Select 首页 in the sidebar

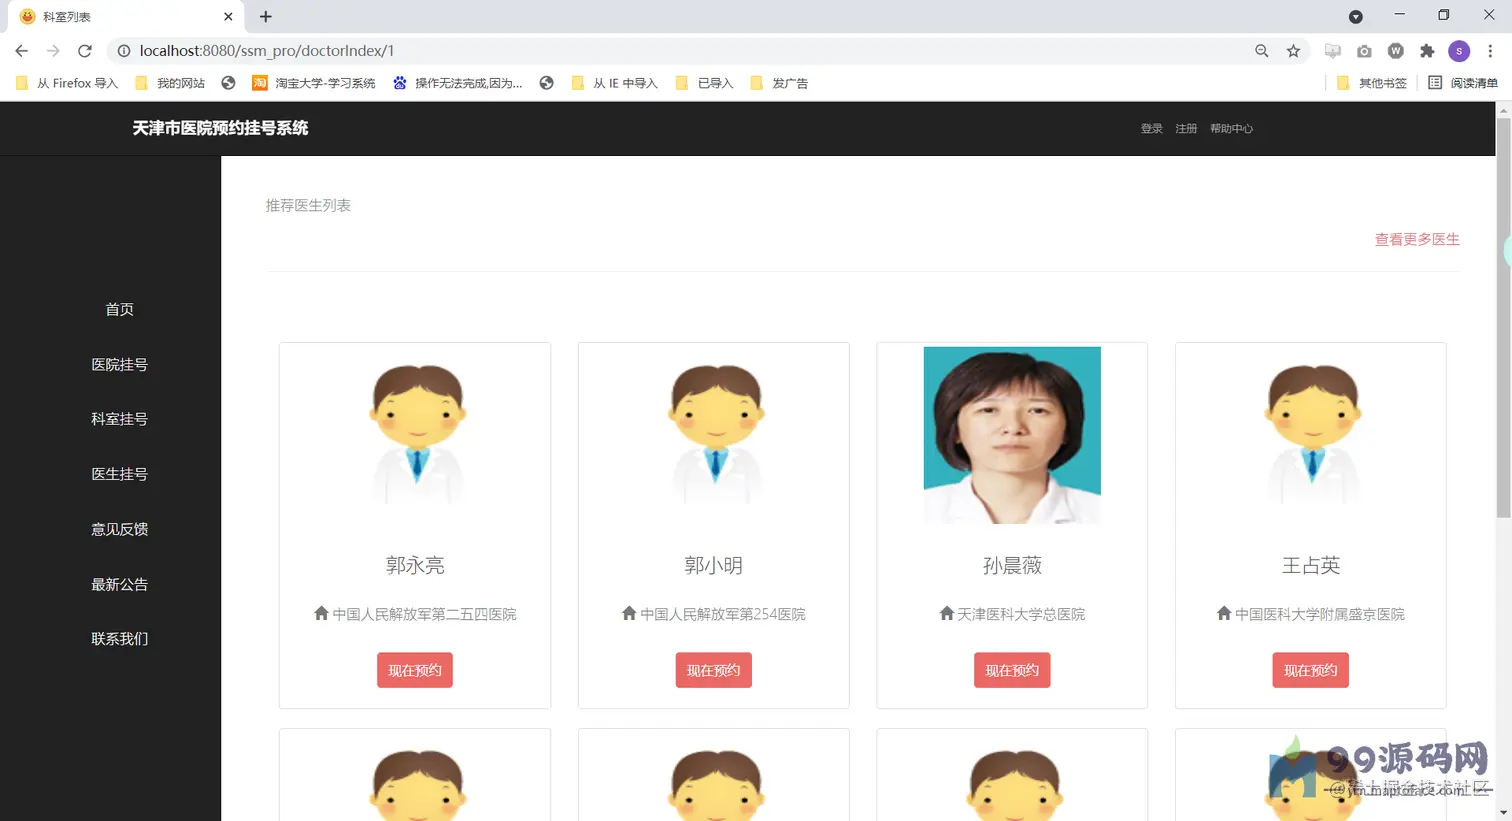pos(120,310)
